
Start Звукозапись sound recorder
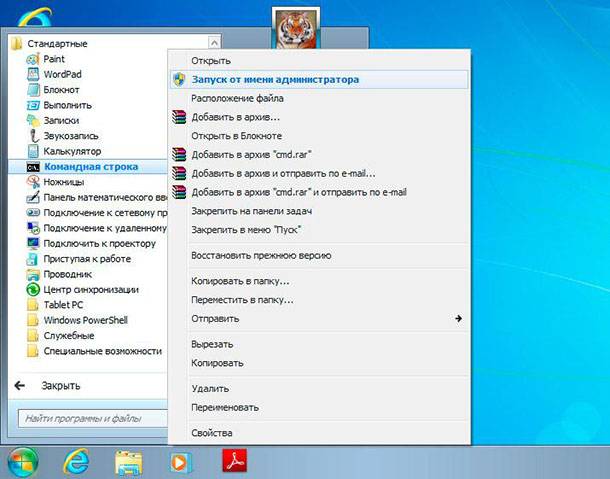point(62,136)
